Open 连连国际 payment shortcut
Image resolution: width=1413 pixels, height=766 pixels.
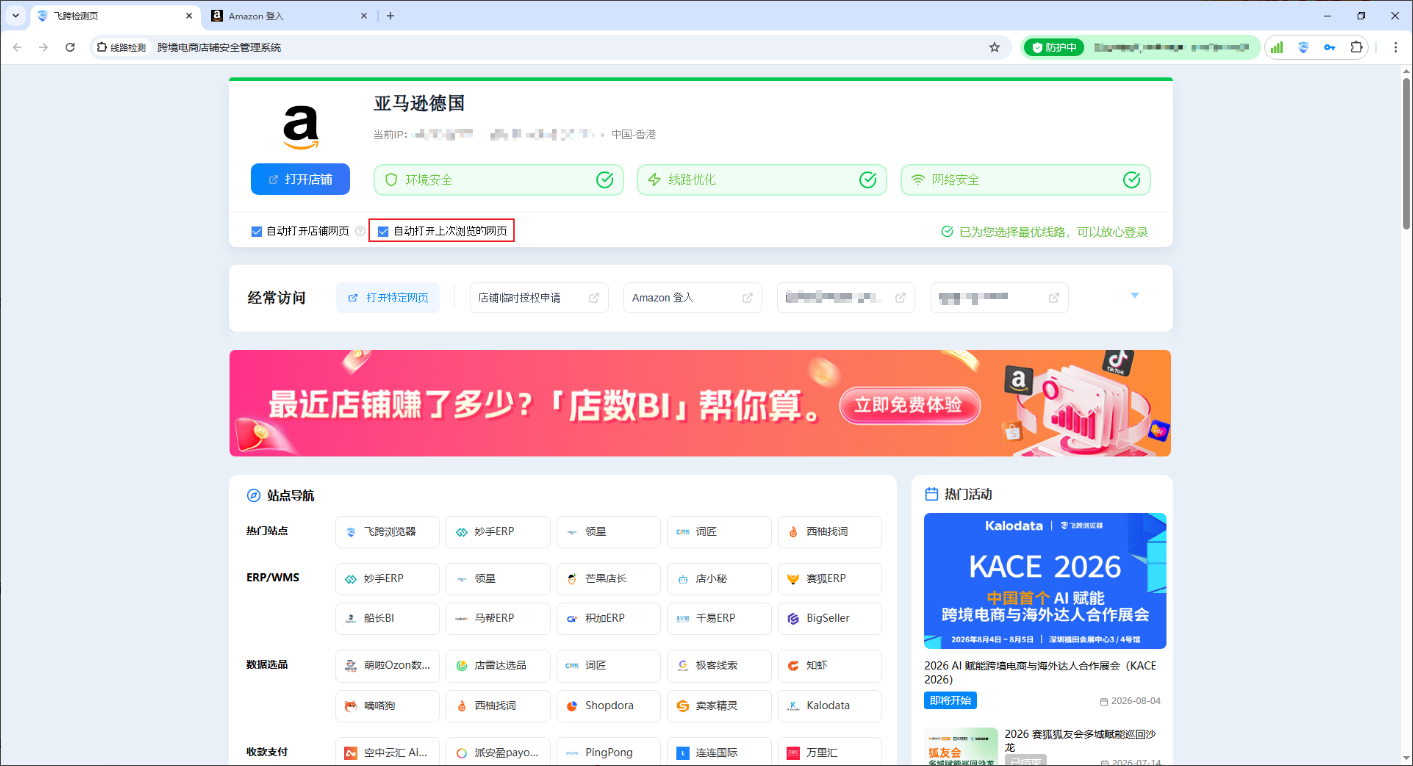tap(719, 752)
